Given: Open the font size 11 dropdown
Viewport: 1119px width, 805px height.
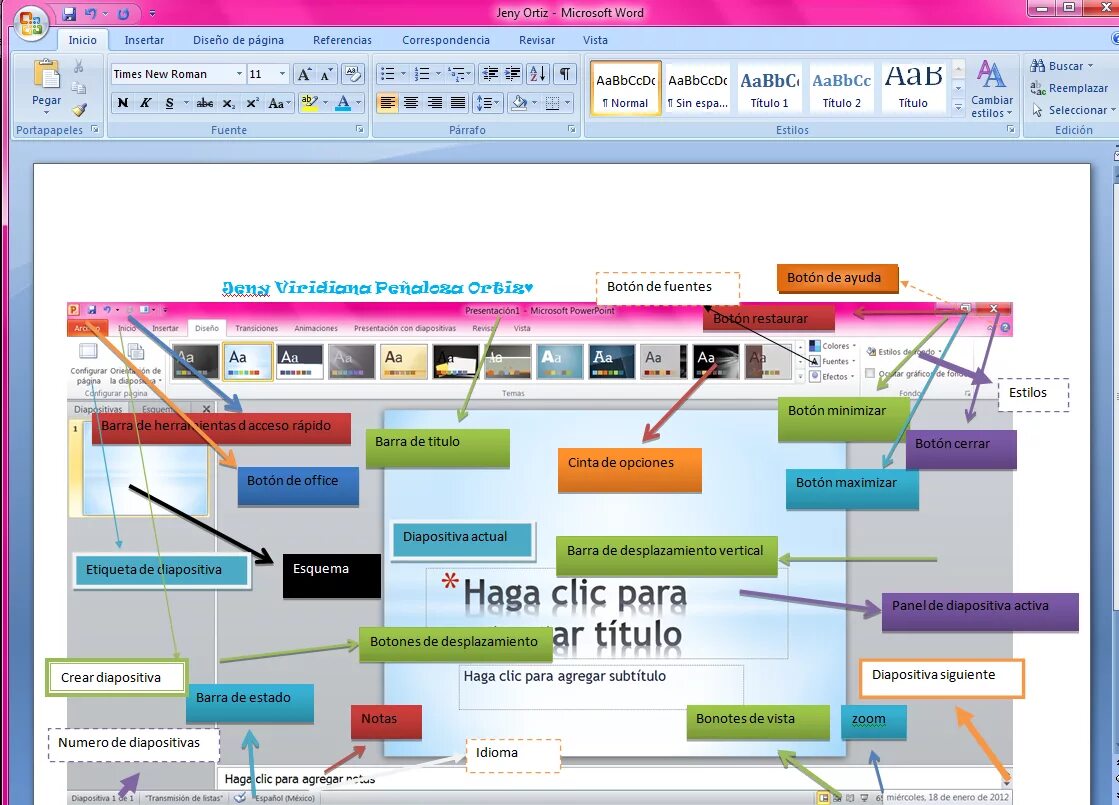Looking at the screenshot, I should pyautogui.click(x=283, y=74).
